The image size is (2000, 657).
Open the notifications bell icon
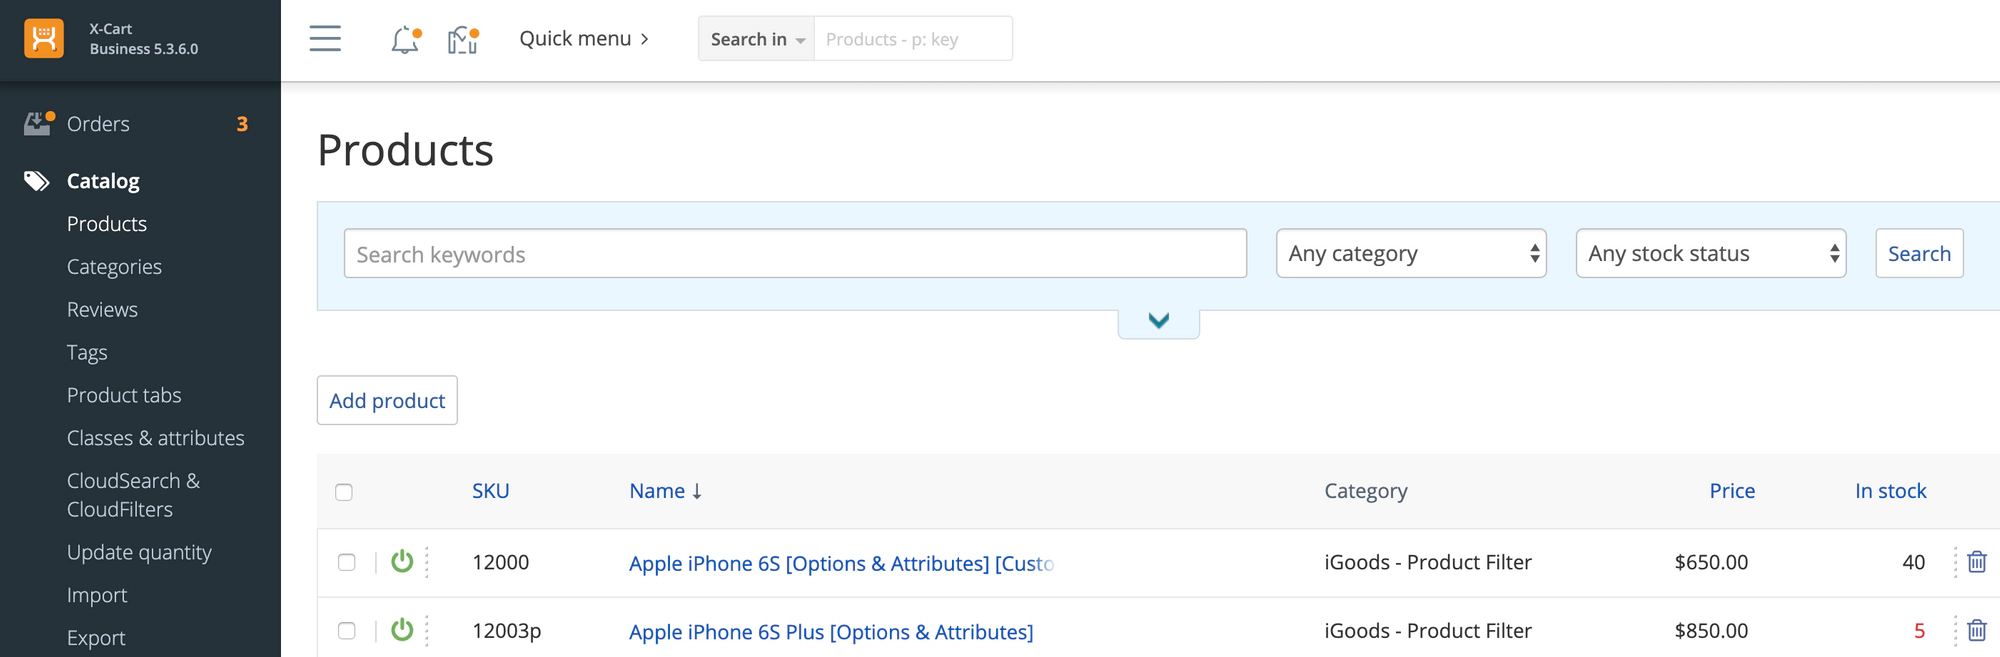(x=405, y=40)
